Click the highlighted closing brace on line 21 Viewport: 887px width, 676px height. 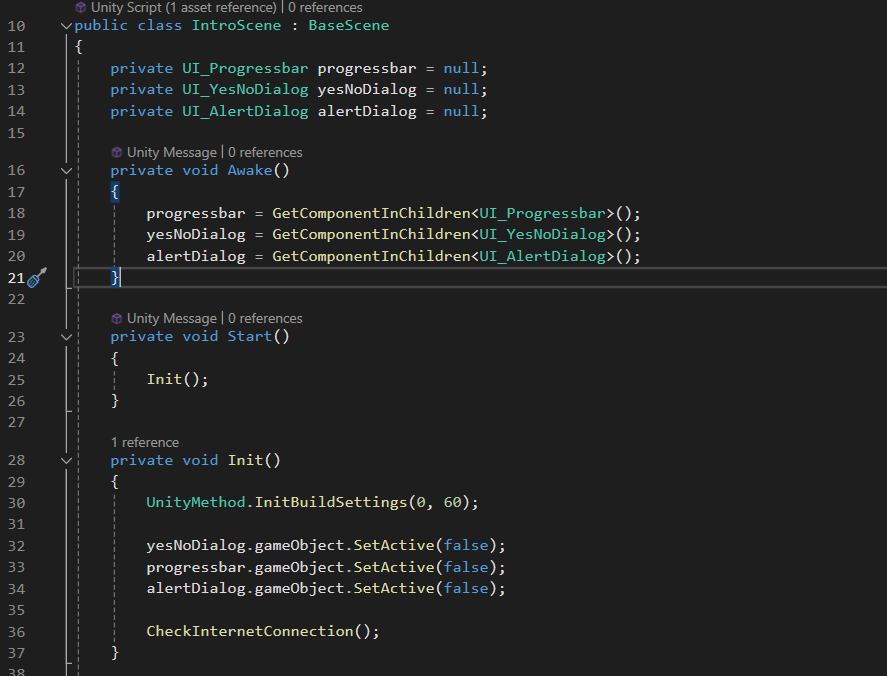pyautogui.click(x=115, y=278)
